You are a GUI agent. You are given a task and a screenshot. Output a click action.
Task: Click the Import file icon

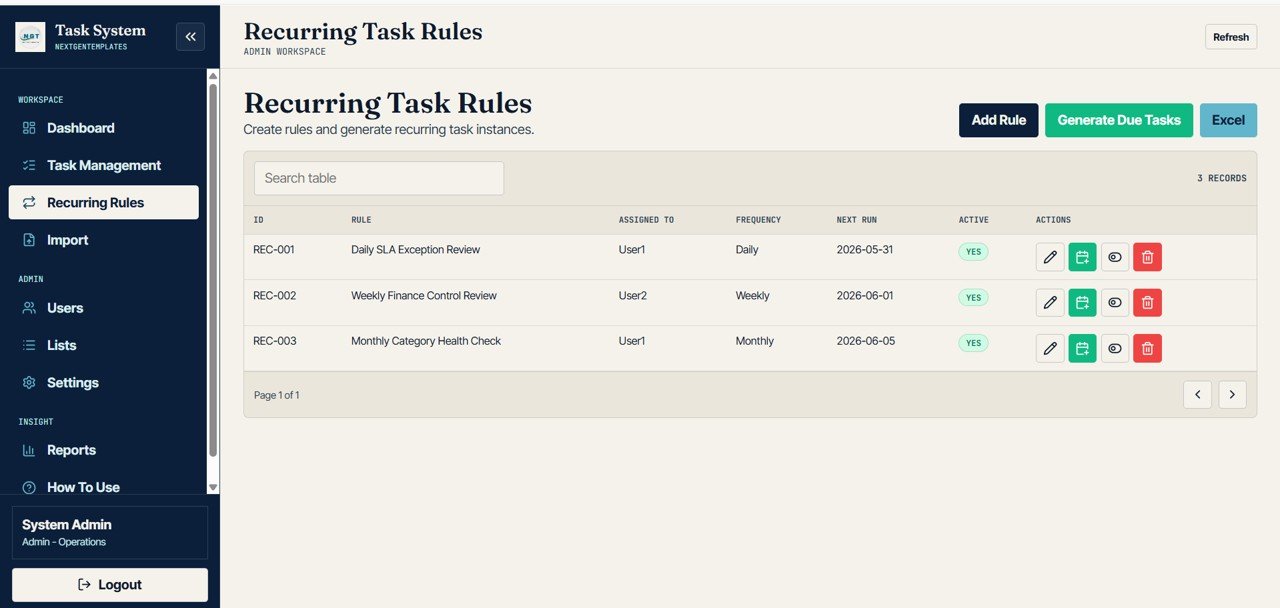coord(29,240)
